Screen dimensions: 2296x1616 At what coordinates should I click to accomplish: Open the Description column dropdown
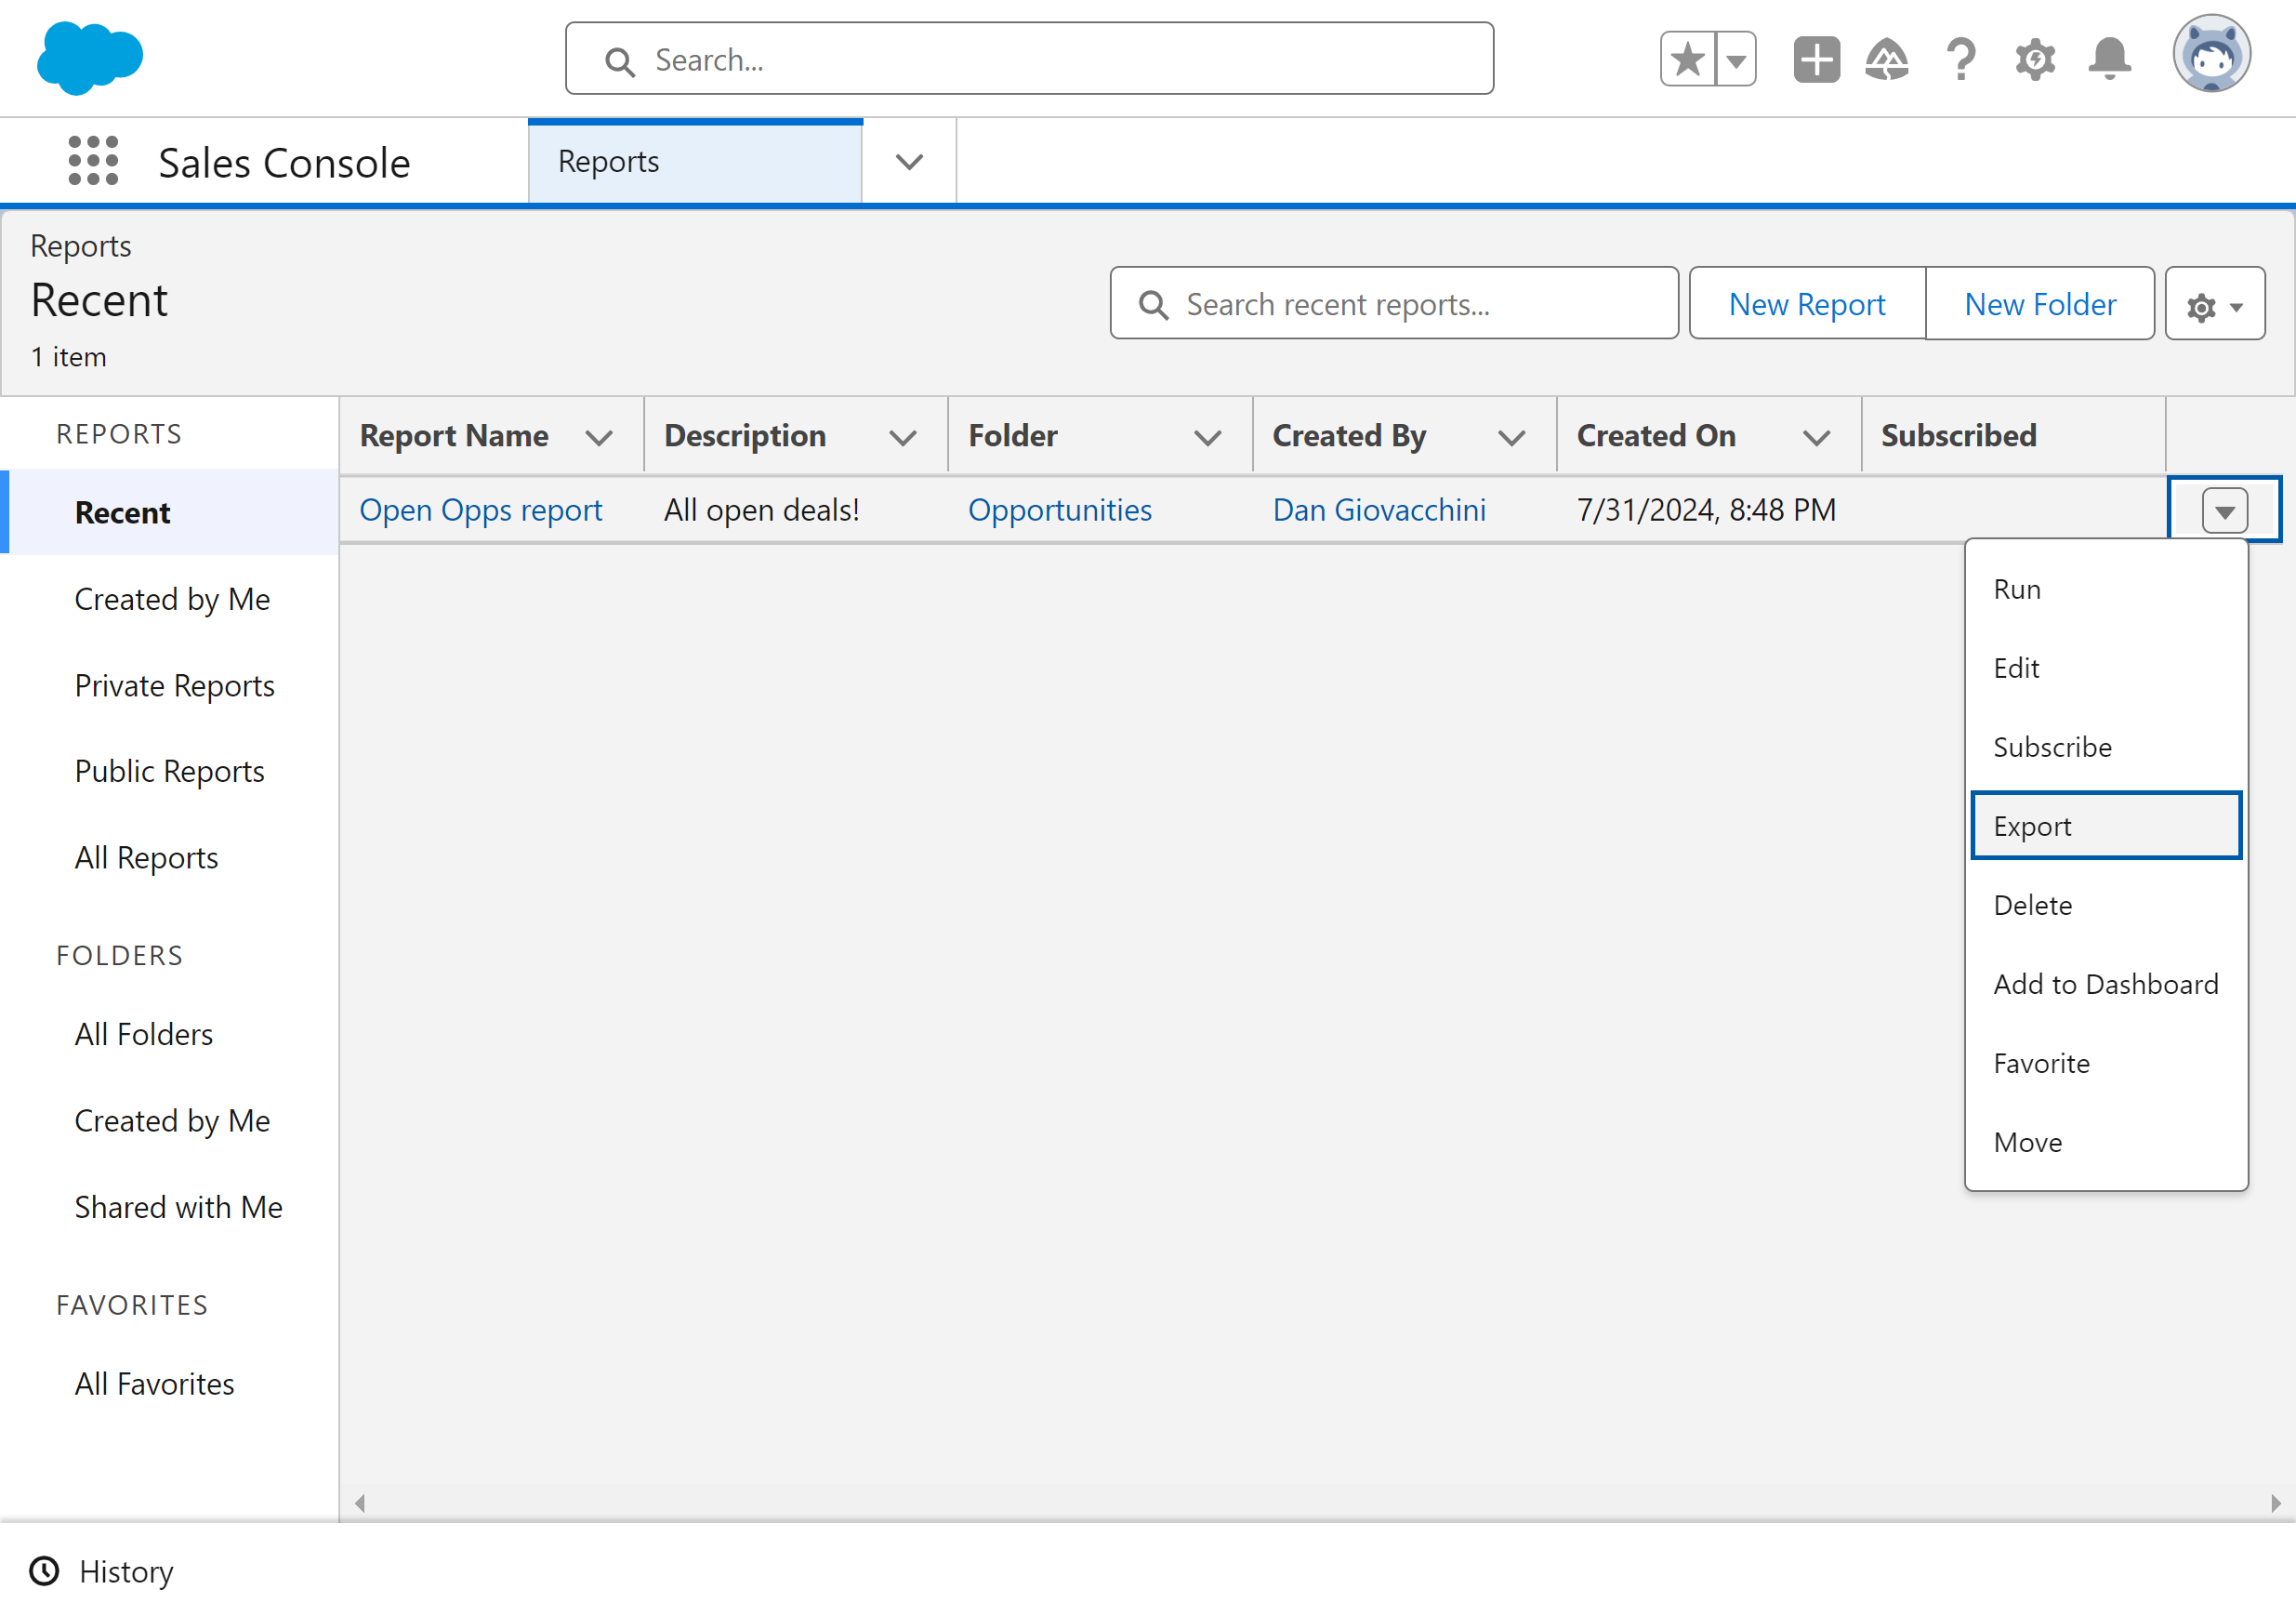click(x=903, y=437)
